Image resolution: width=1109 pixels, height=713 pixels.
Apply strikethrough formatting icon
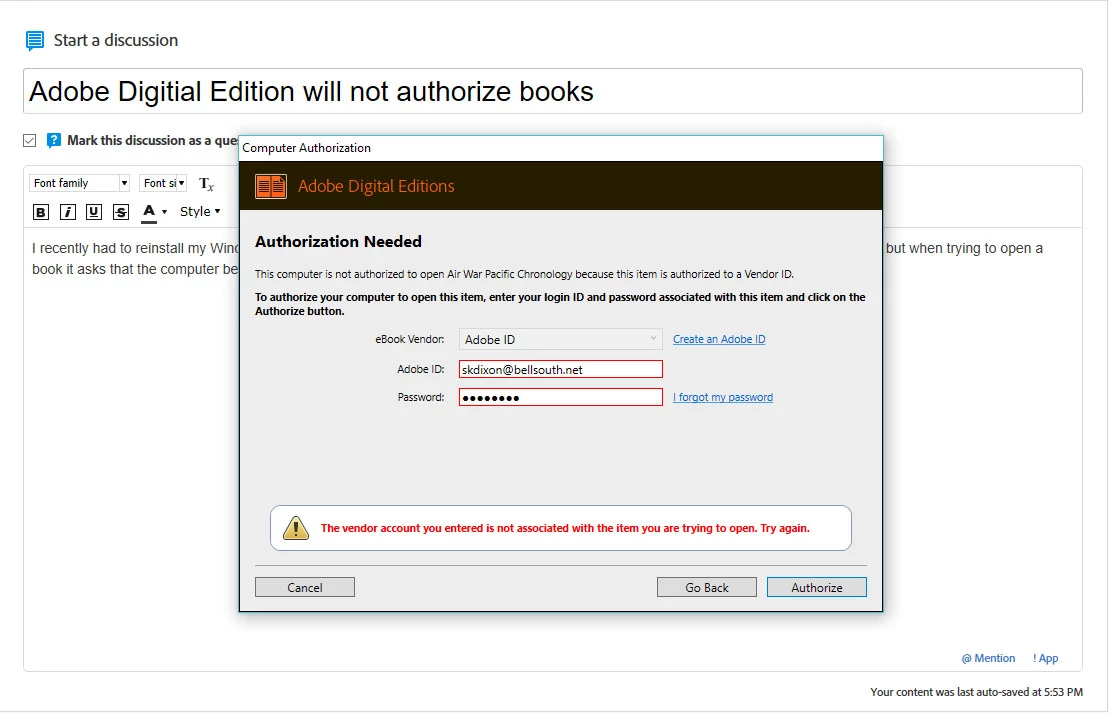(x=121, y=211)
